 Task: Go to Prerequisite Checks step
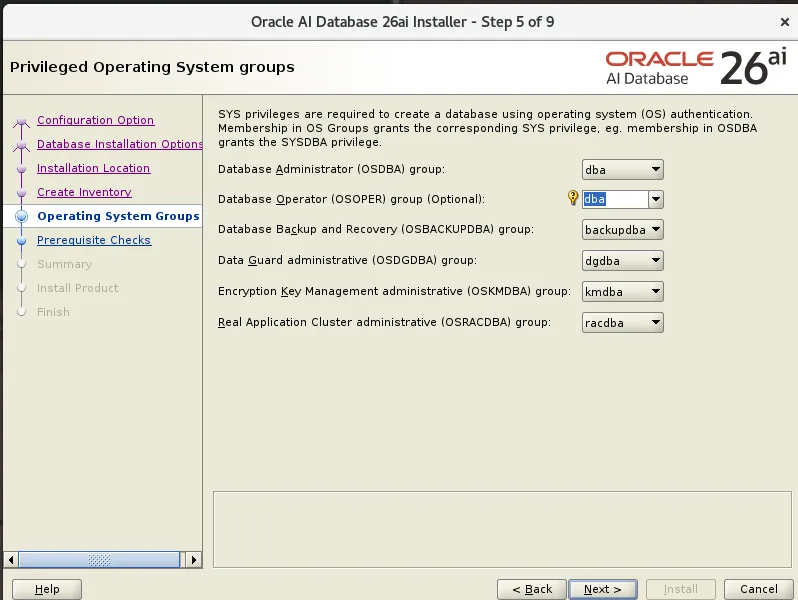[x=94, y=240]
